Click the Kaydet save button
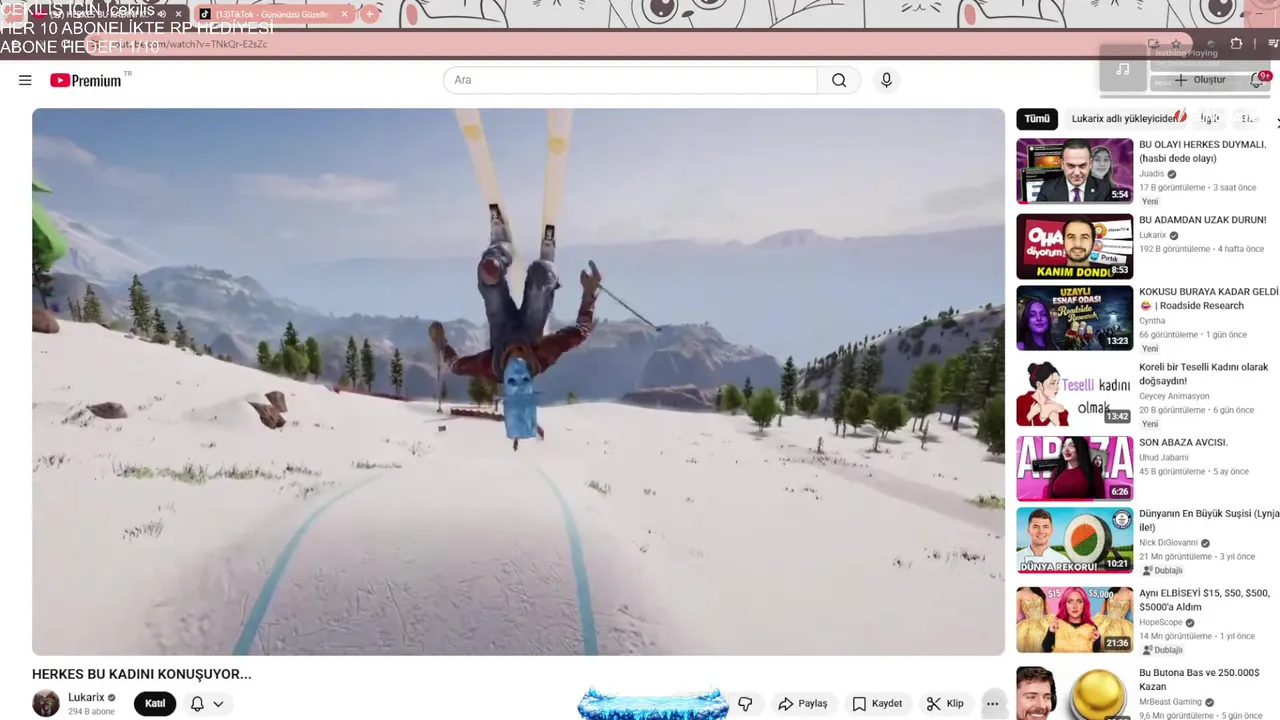The height and width of the screenshot is (720, 1280). click(x=877, y=703)
